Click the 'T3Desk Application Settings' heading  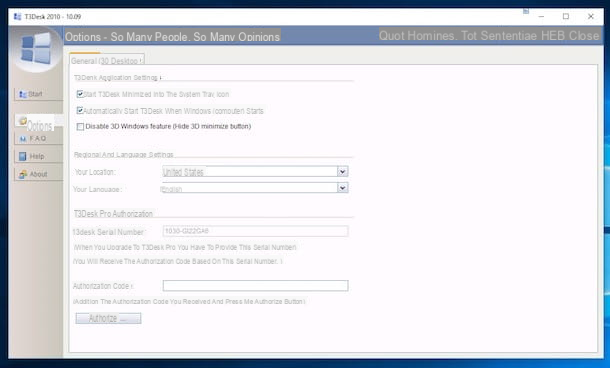tap(116, 78)
